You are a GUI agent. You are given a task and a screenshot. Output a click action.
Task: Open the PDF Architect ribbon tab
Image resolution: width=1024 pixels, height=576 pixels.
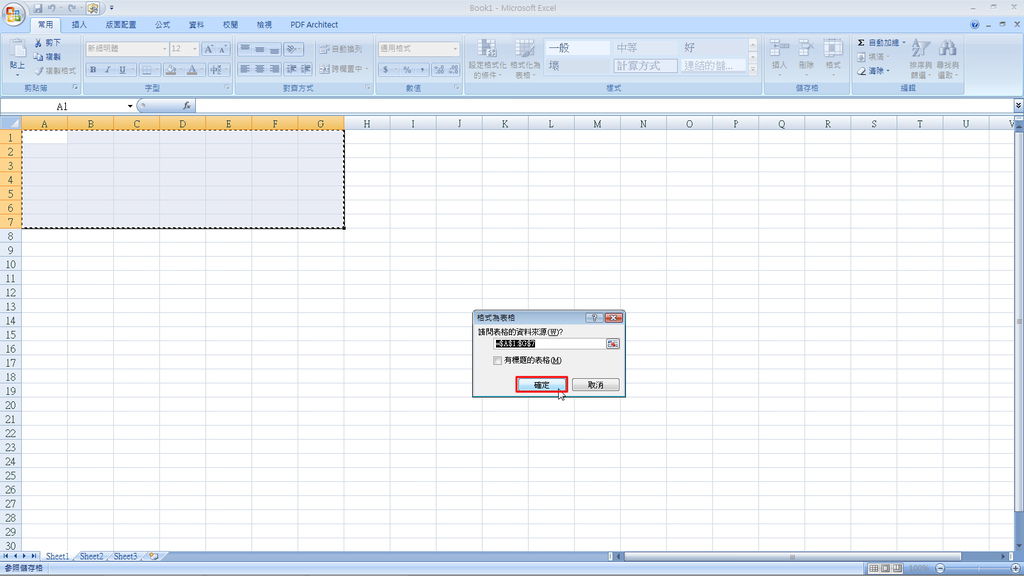[314, 25]
